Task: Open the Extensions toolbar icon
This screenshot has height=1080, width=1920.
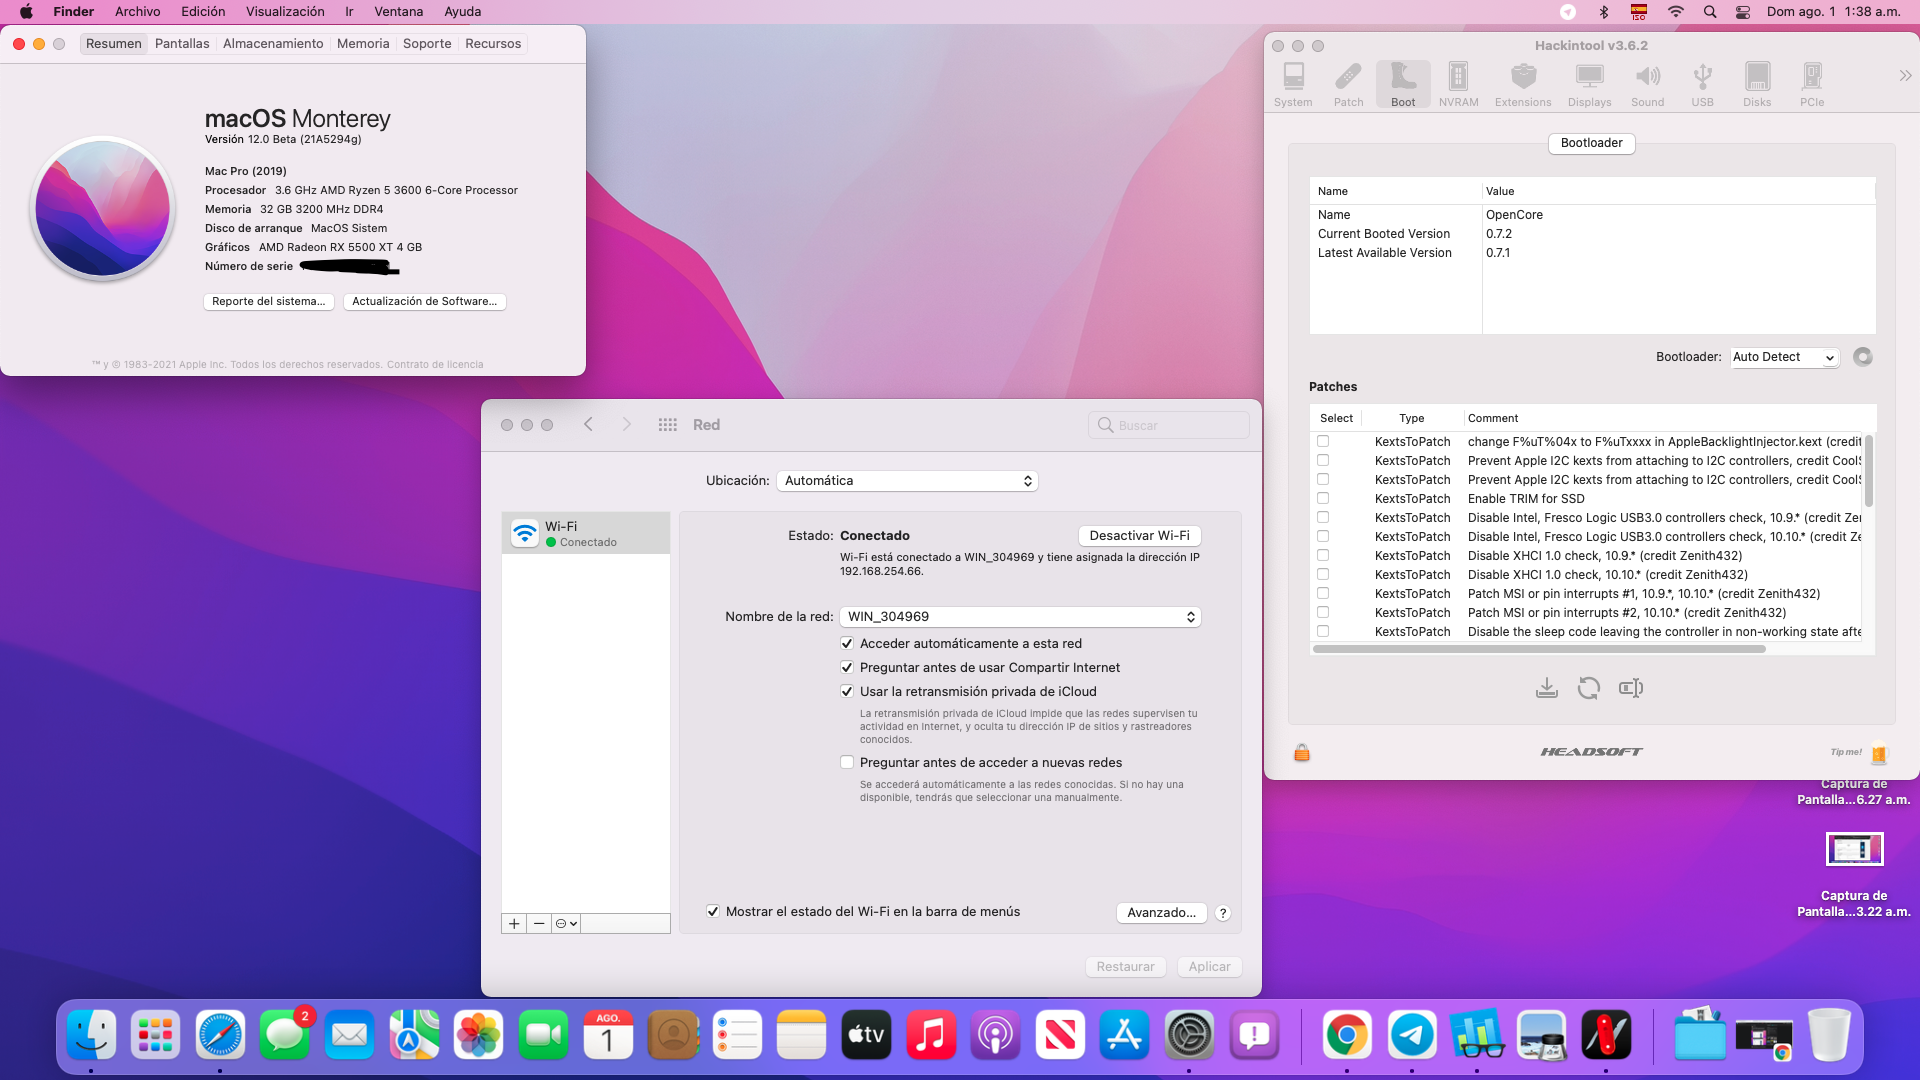Action: [1523, 85]
